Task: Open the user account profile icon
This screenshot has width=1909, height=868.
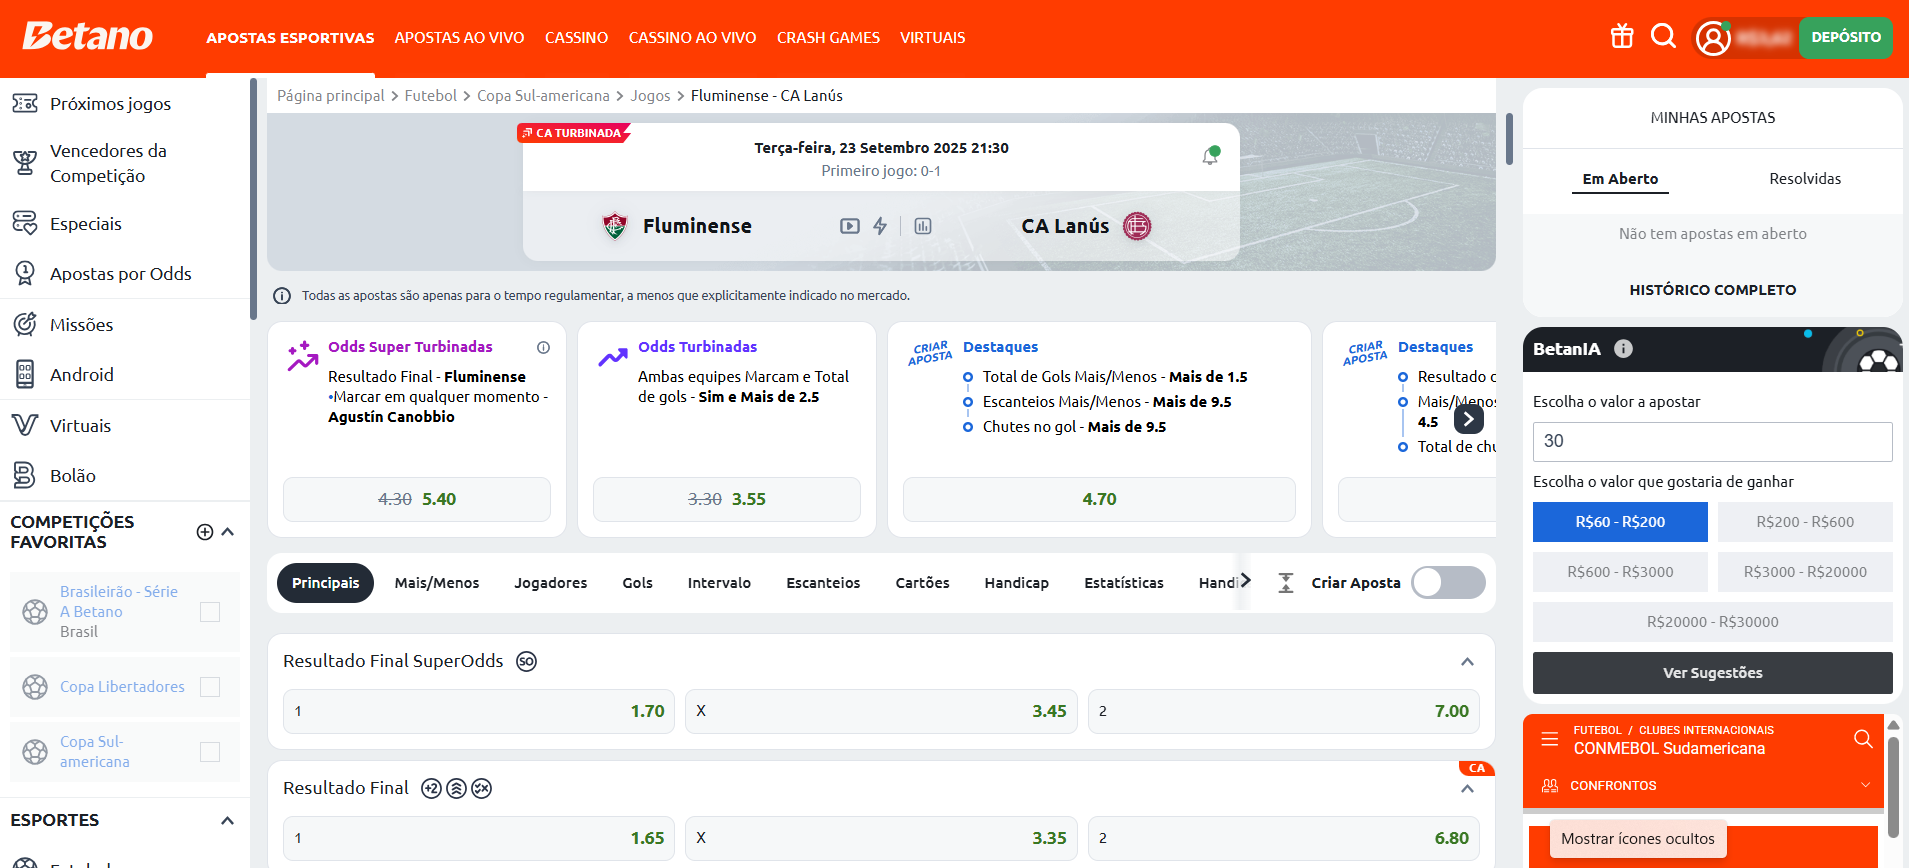Action: (1713, 38)
